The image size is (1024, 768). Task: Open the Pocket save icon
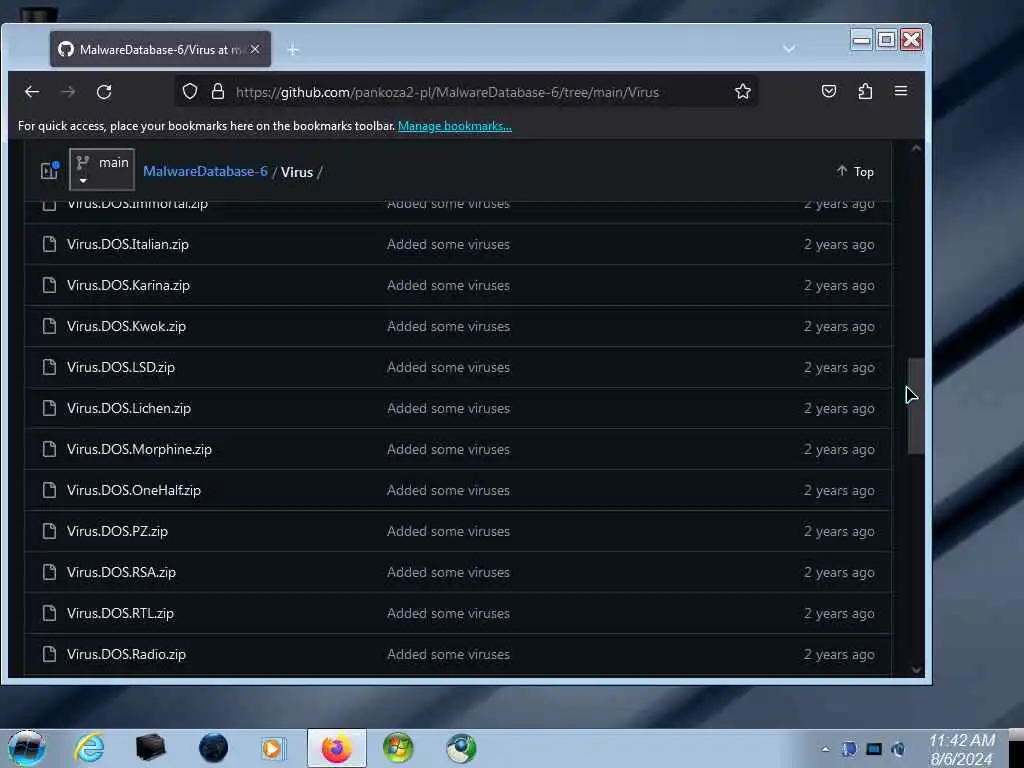(x=829, y=91)
